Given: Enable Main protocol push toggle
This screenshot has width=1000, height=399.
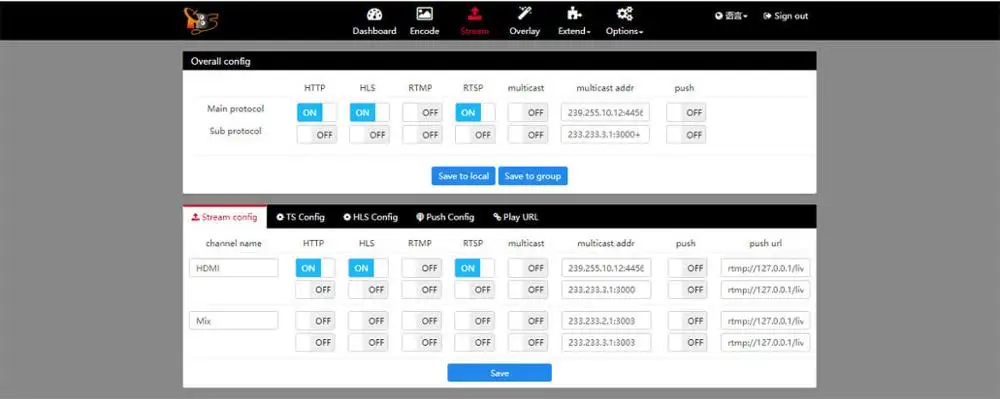Looking at the screenshot, I should click(x=686, y=113).
